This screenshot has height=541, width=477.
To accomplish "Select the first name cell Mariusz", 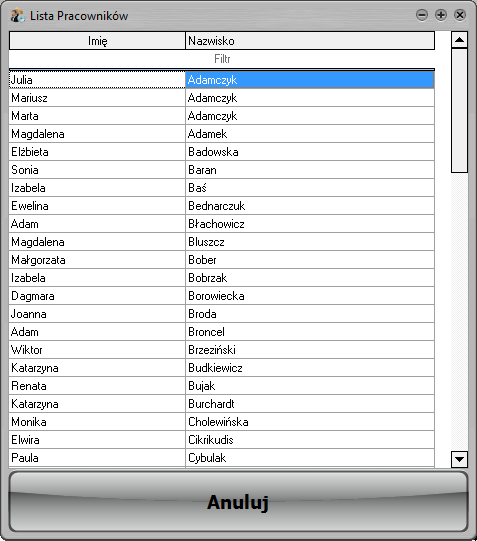I will pyautogui.click(x=97, y=98).
